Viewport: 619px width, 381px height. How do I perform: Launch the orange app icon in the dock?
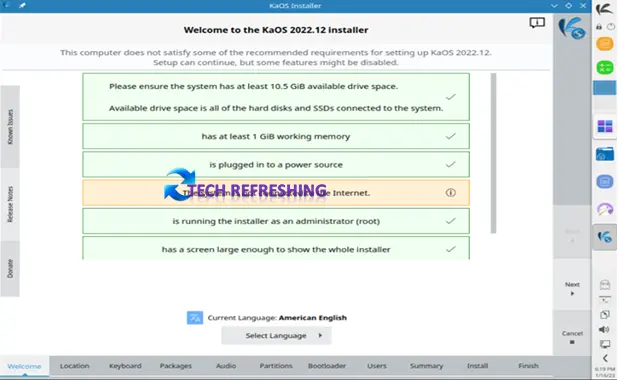pos(604,43)
